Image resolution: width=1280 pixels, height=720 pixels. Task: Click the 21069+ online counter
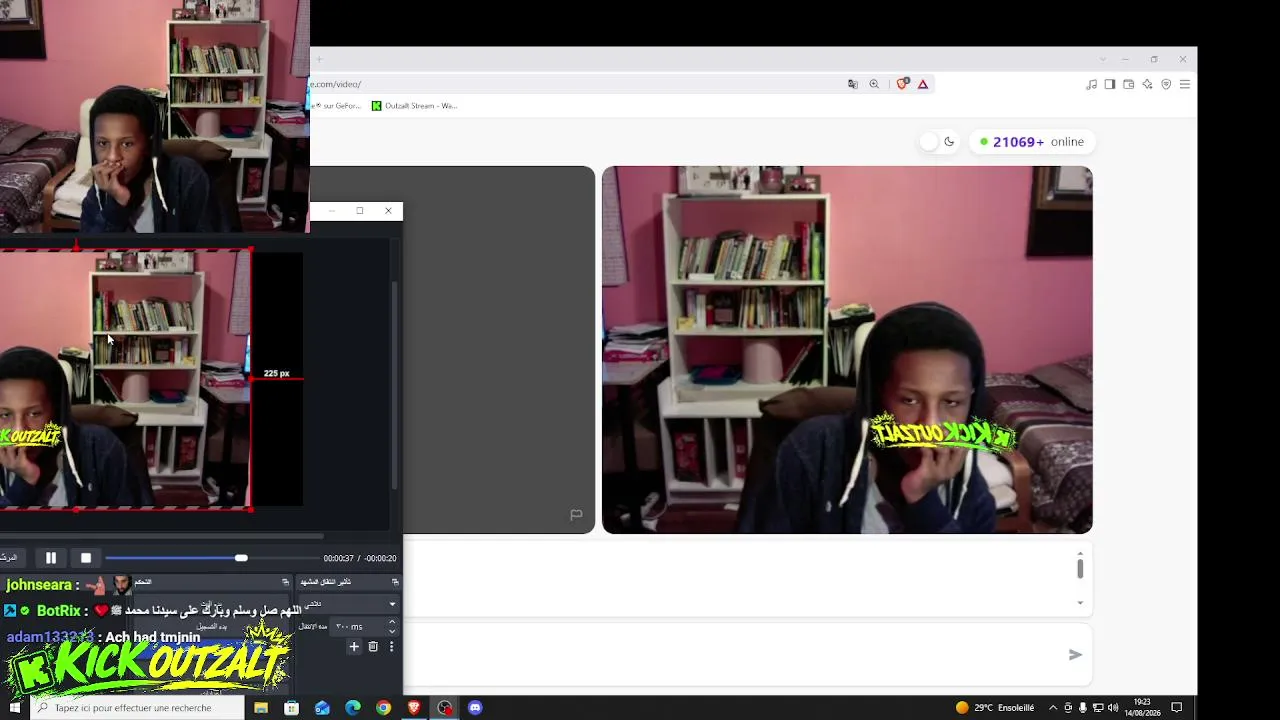click(1032, 142)
